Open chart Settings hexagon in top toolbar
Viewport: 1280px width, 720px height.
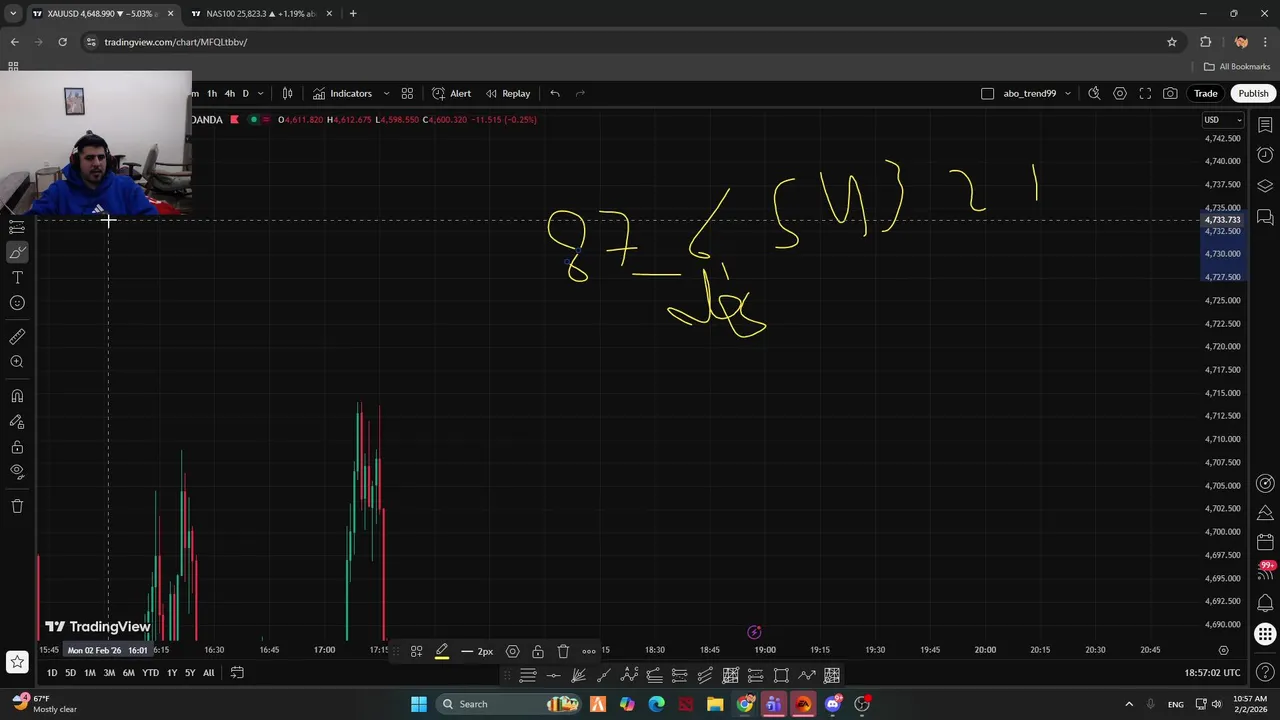point(1120,93)
